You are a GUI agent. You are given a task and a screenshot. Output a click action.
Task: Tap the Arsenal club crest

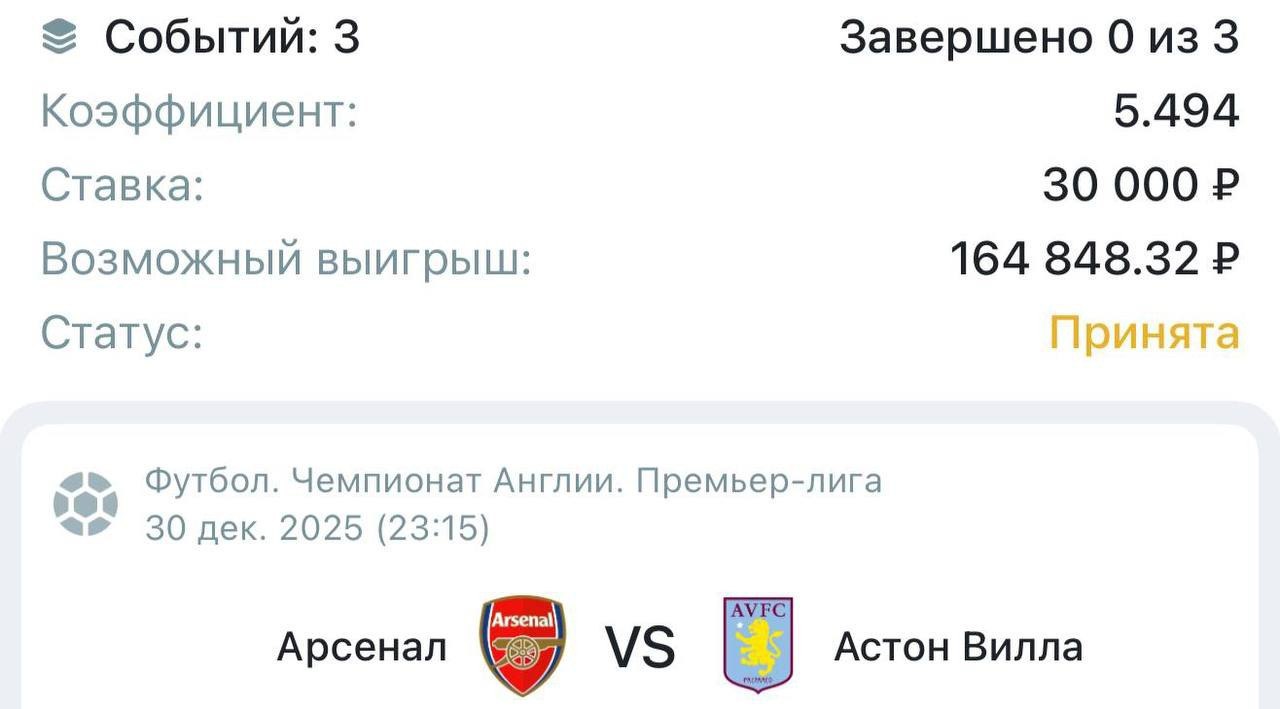click(x=522, y=646)
